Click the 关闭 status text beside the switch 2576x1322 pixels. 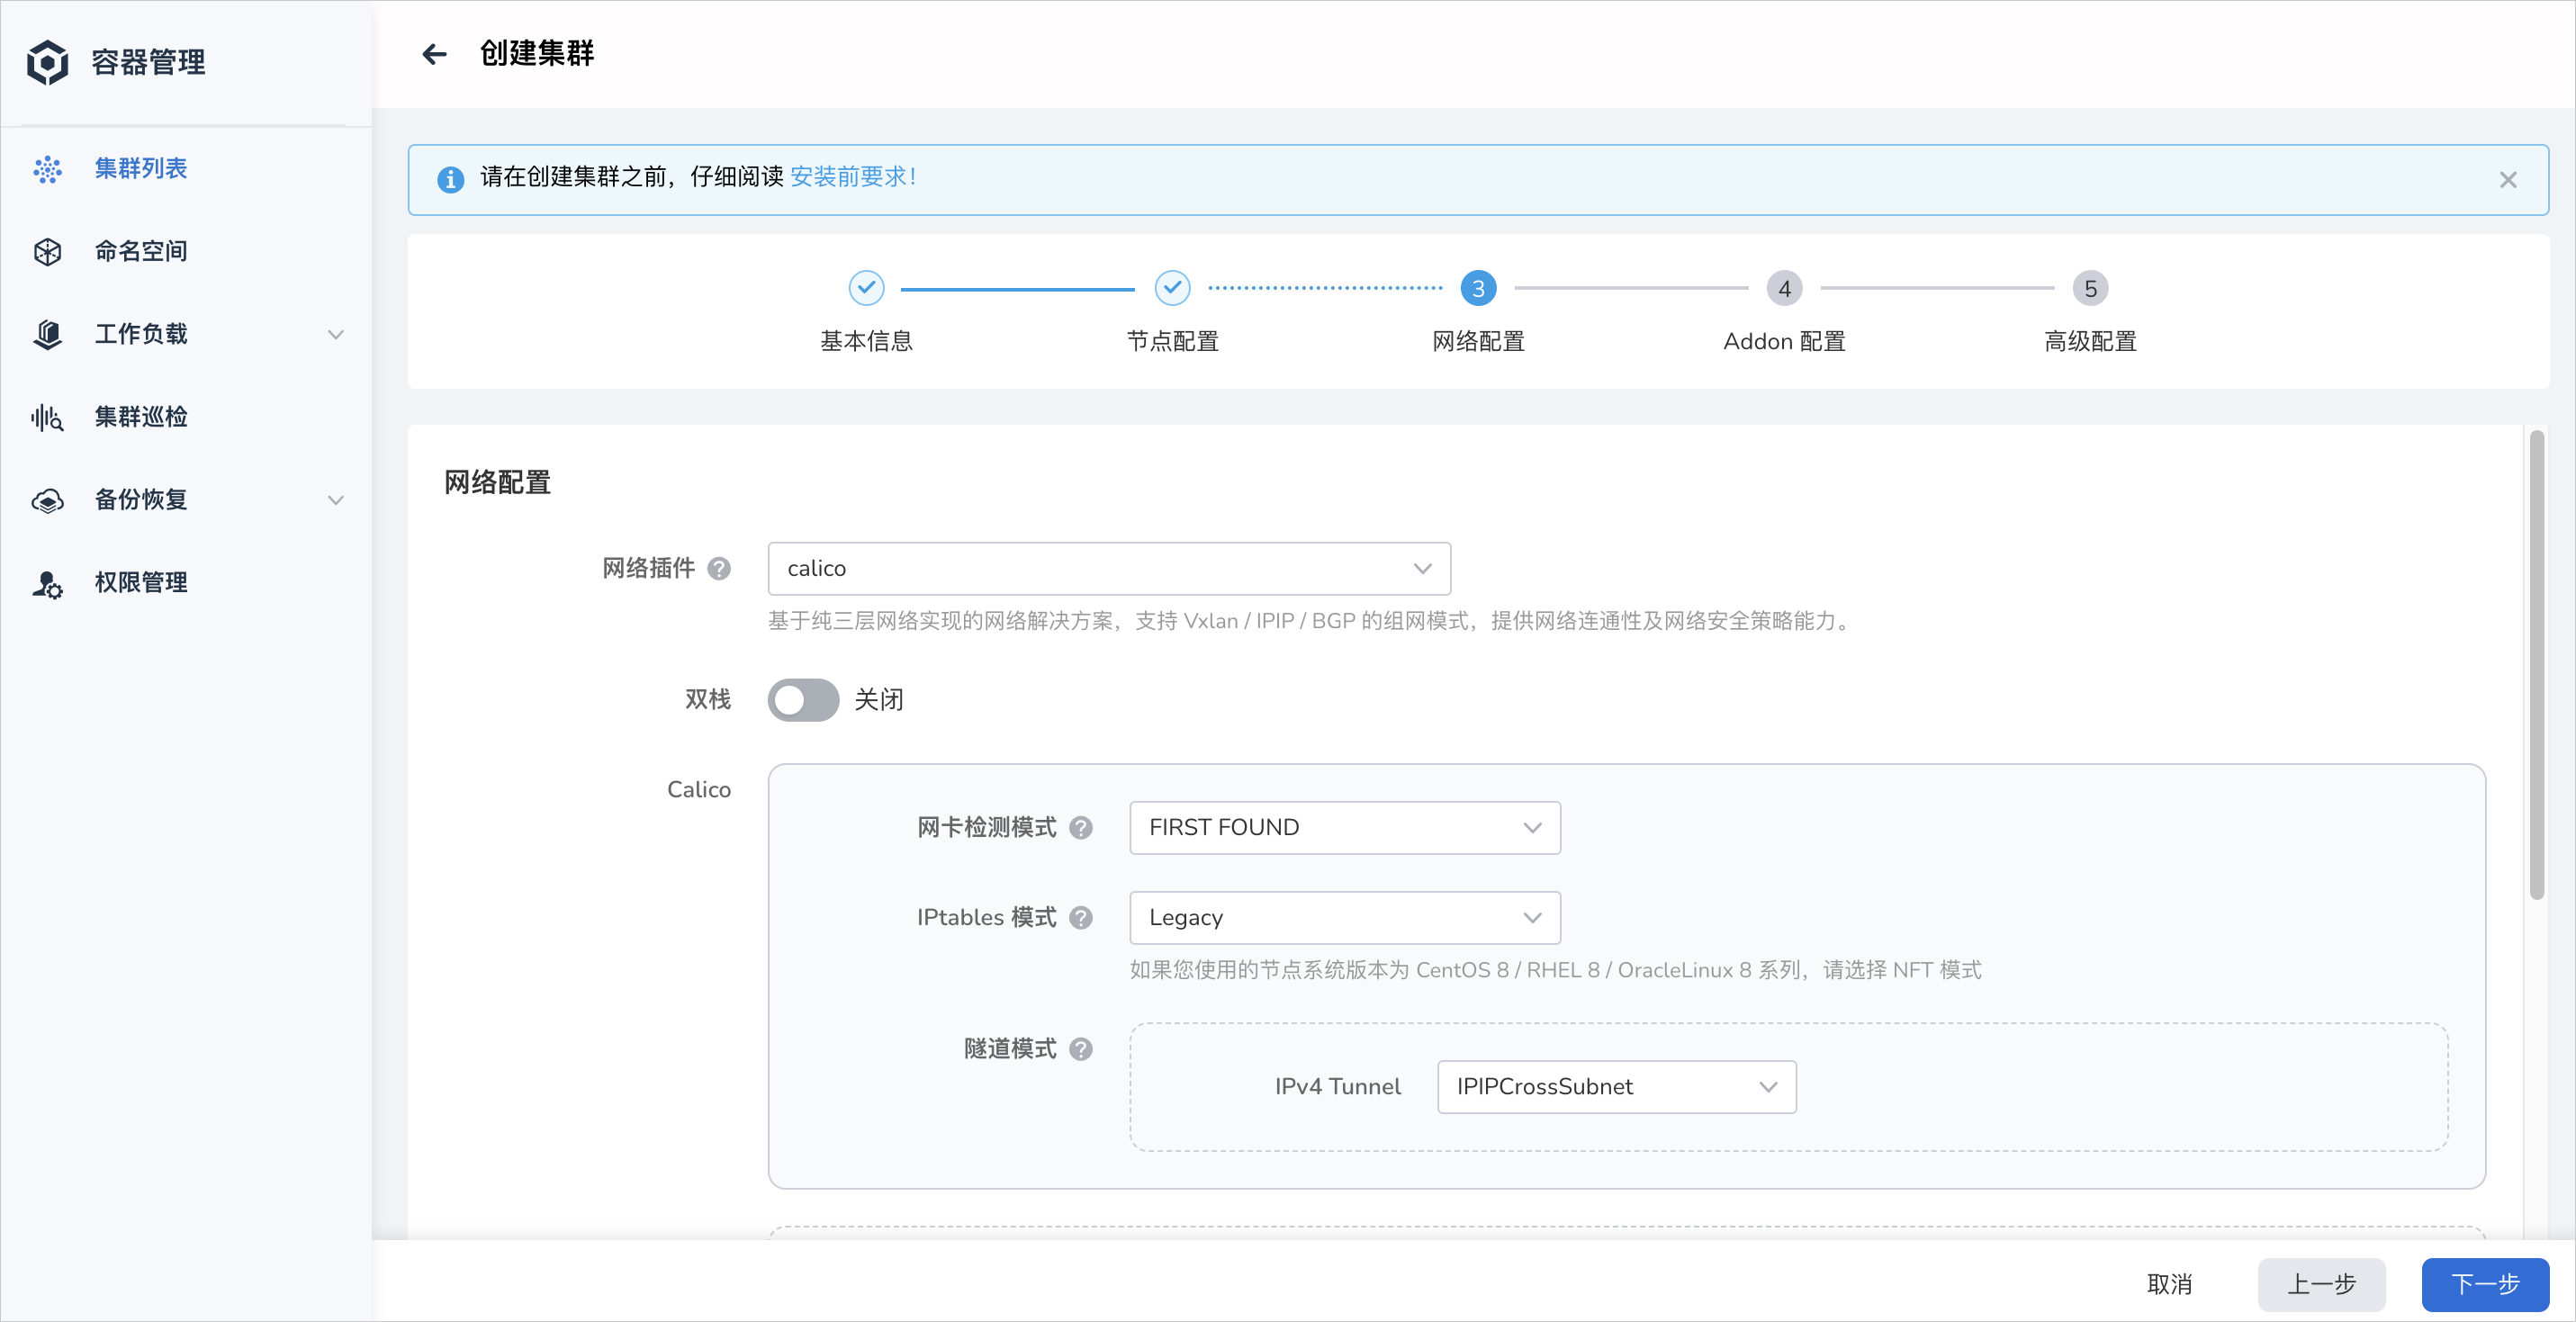(x=879, y=700)
